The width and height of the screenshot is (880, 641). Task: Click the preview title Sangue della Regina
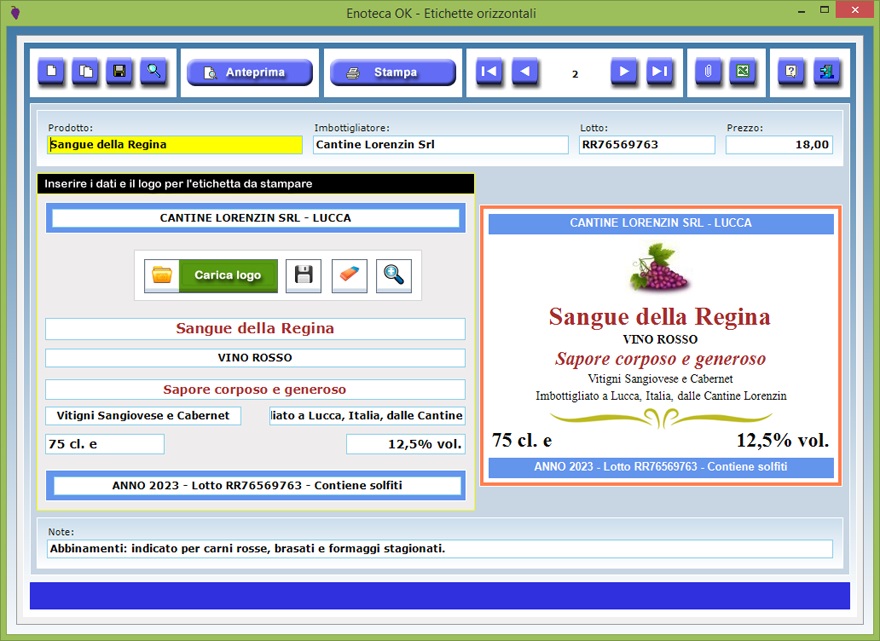point(659,317)
